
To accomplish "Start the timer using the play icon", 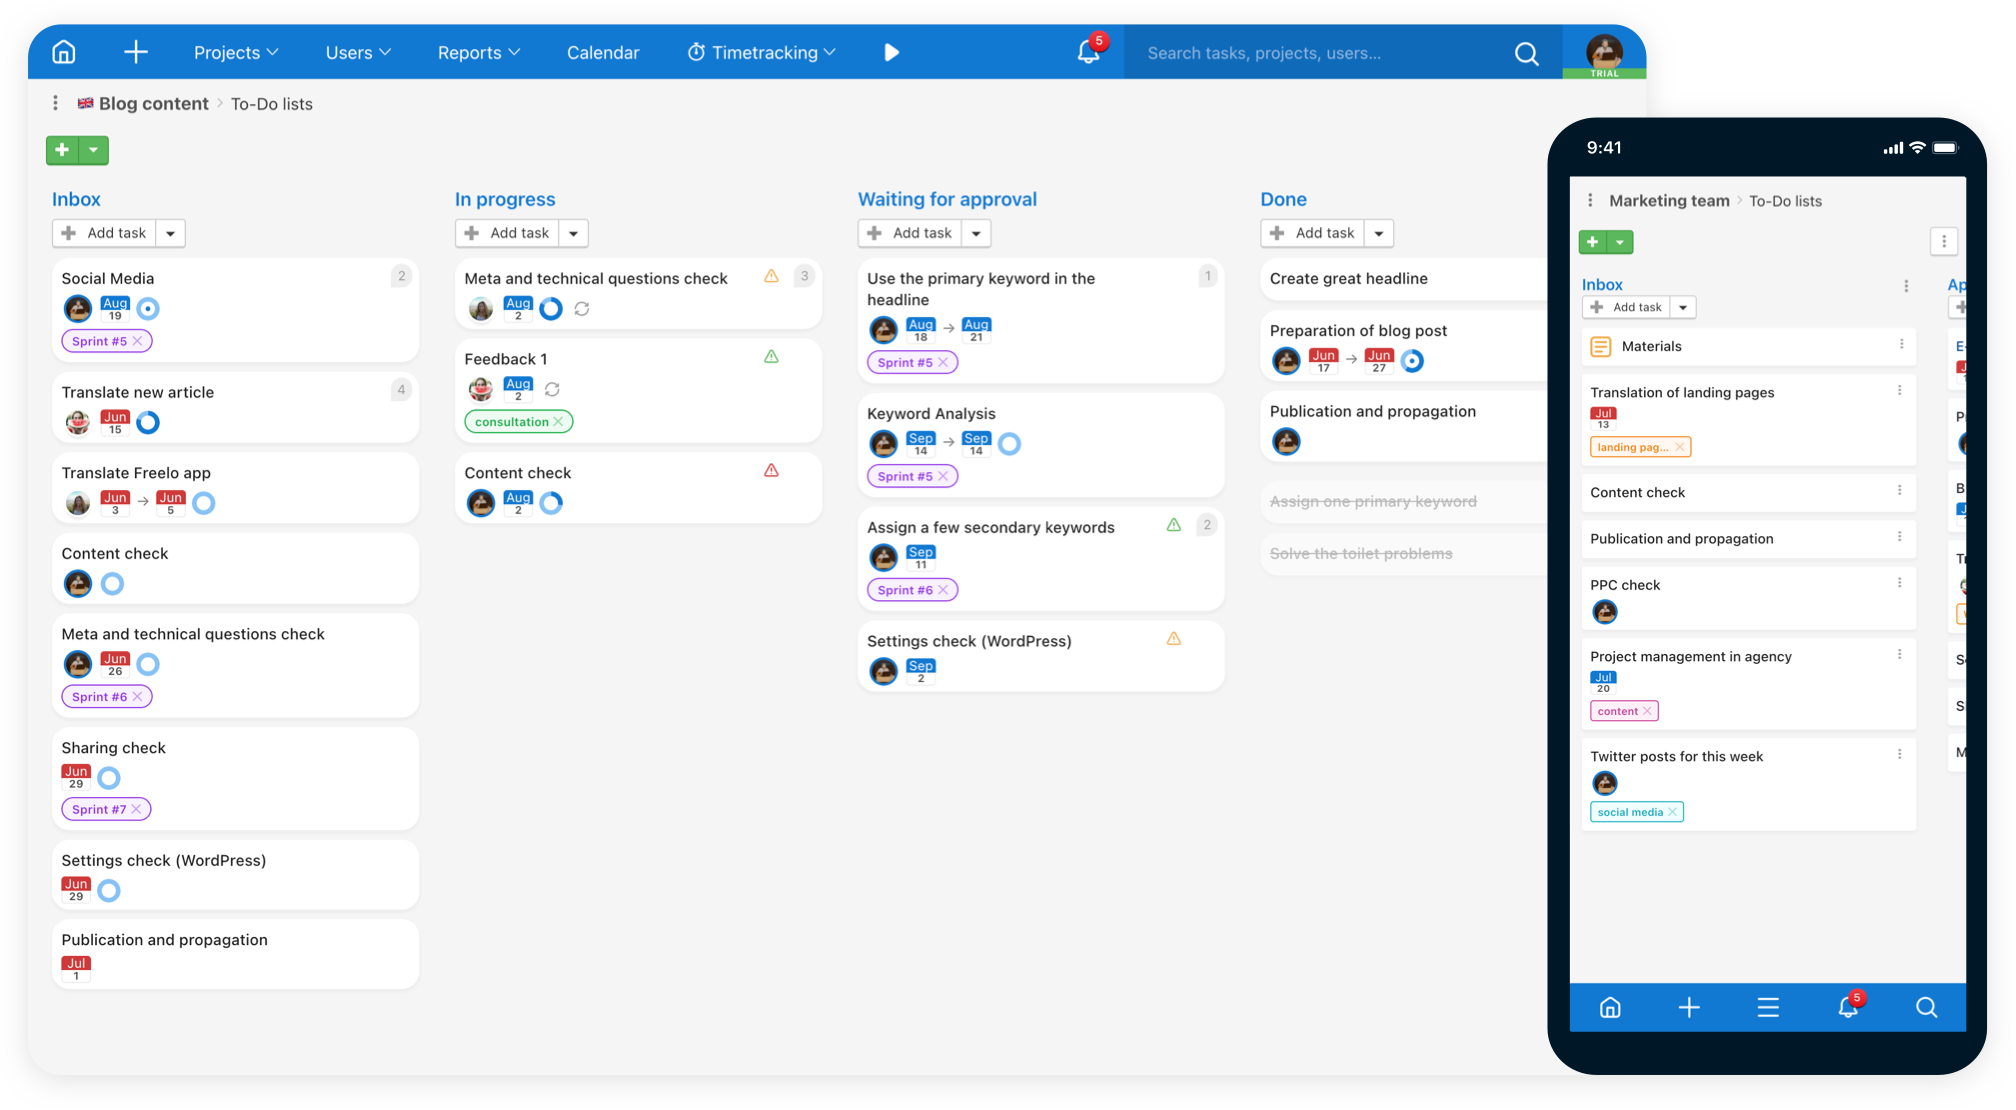I will [x=890, y=52].
